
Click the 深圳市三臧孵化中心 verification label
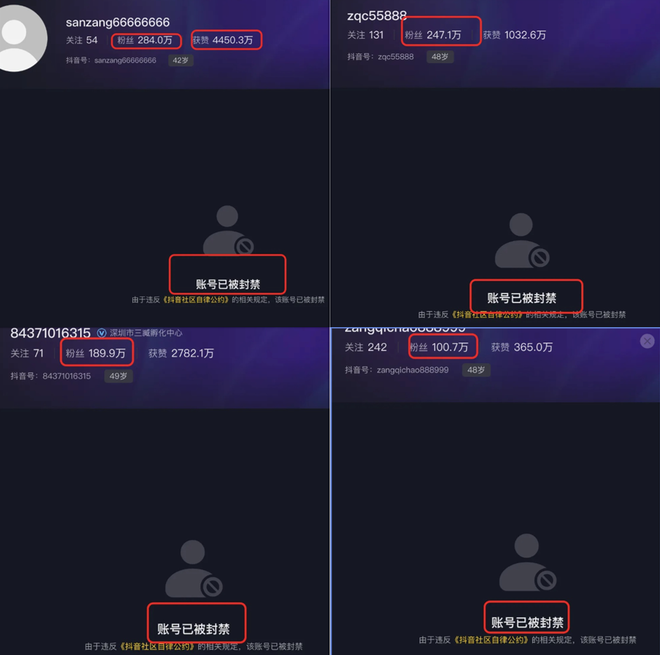coord(146,333)
